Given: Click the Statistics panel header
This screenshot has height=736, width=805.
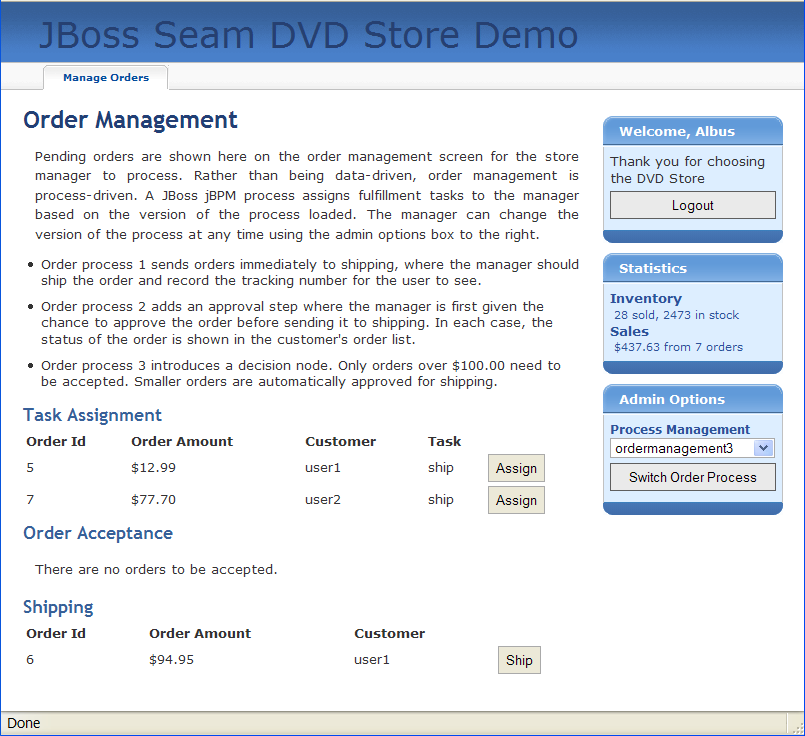Looking at the screenshot, I should point(653,268).
